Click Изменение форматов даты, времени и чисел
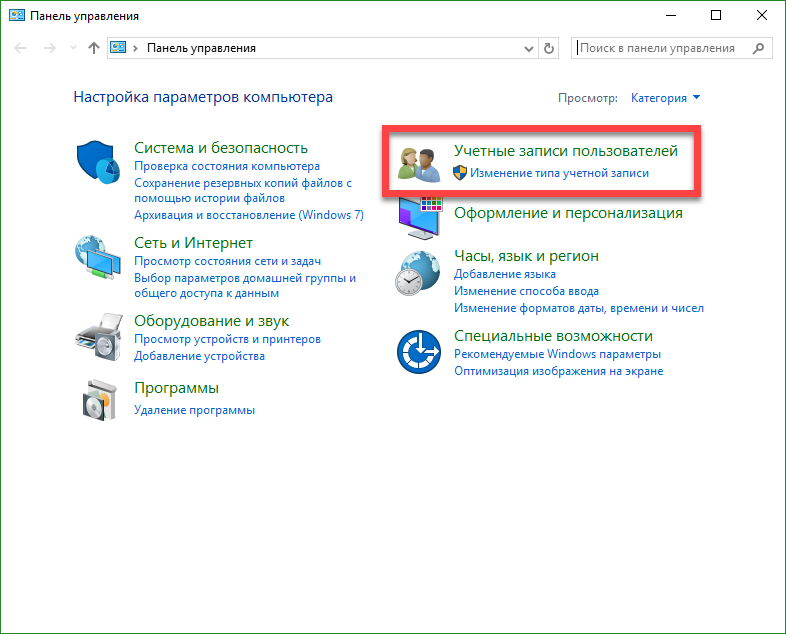Viewport: 786px width, 634px height. (578, 308)
